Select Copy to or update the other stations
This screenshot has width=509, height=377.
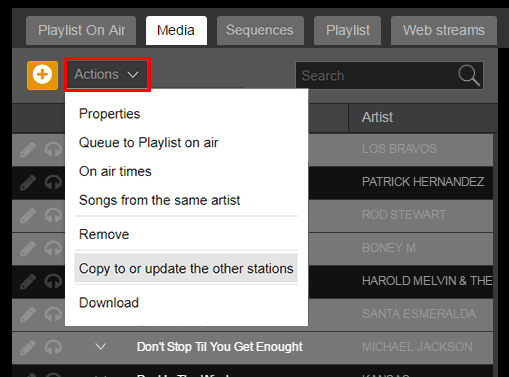[186, 268]
